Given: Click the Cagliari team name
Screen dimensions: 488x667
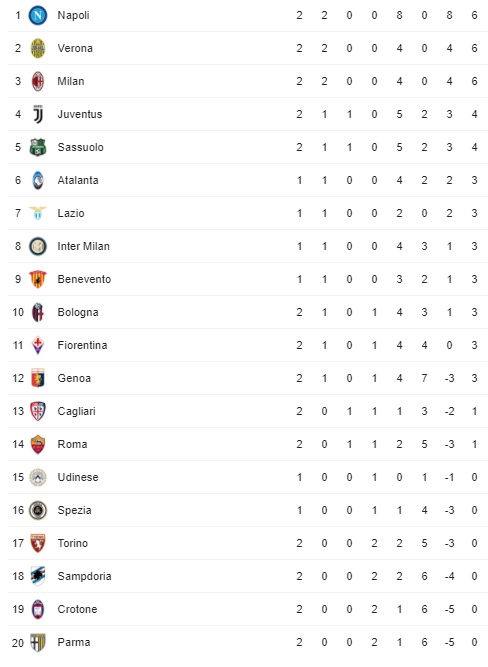Looking at the screenshot, I should point(77,411).
